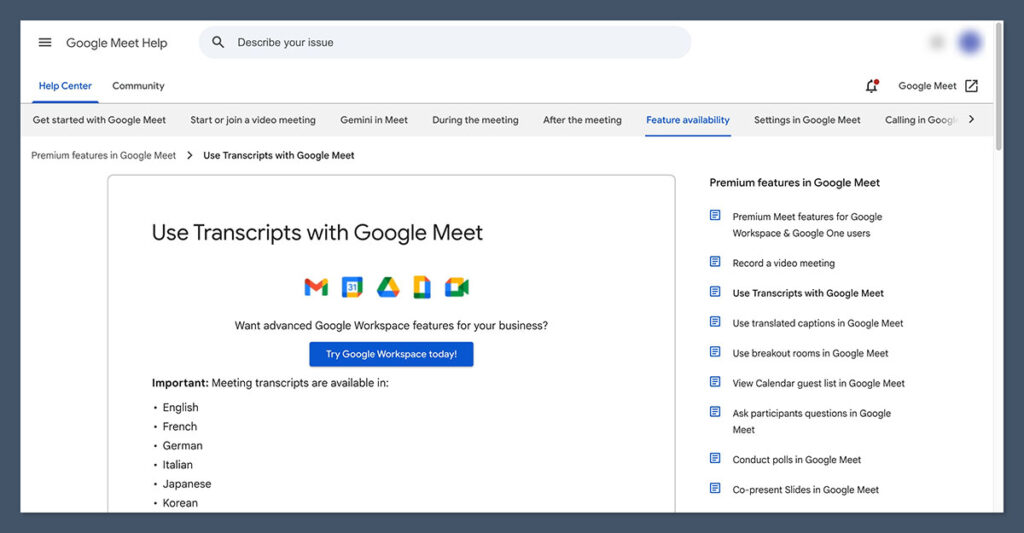Click the Google Drive product icon
Viewport: 1024px width, 533px height.
(388, 287)
